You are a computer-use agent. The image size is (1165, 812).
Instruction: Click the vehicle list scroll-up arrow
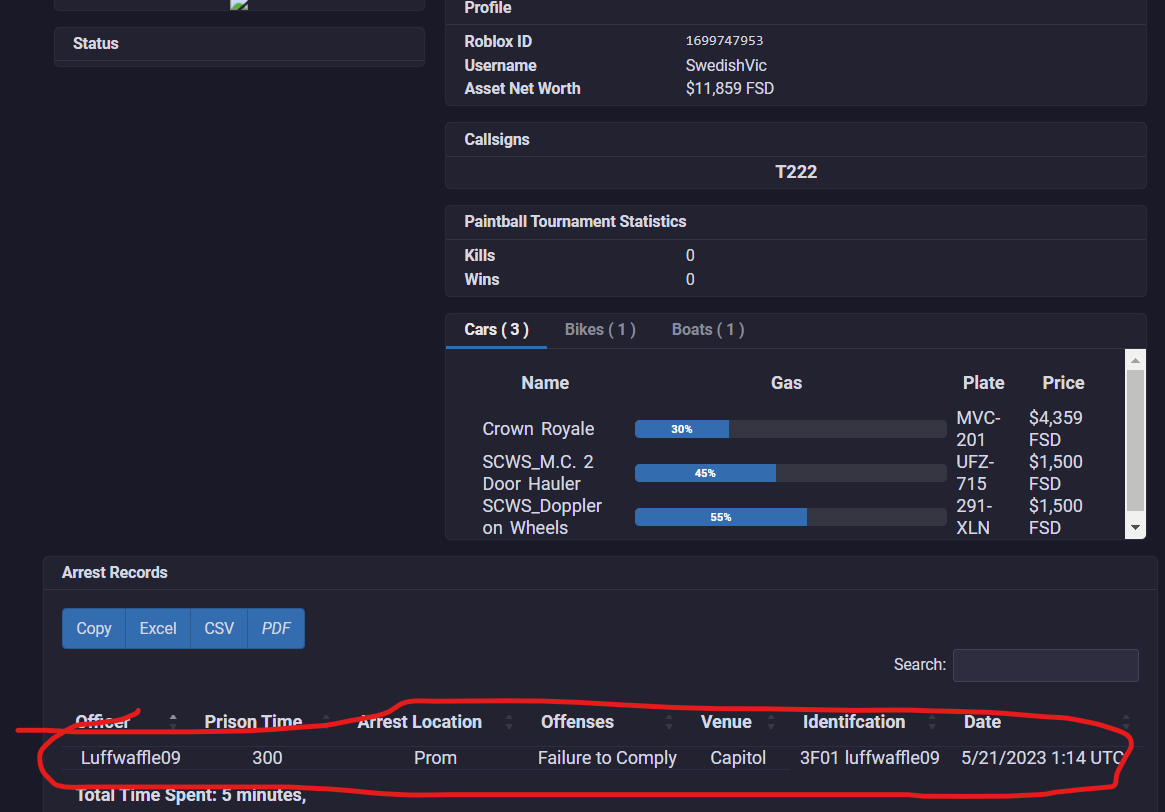[x=1135, y=360]
